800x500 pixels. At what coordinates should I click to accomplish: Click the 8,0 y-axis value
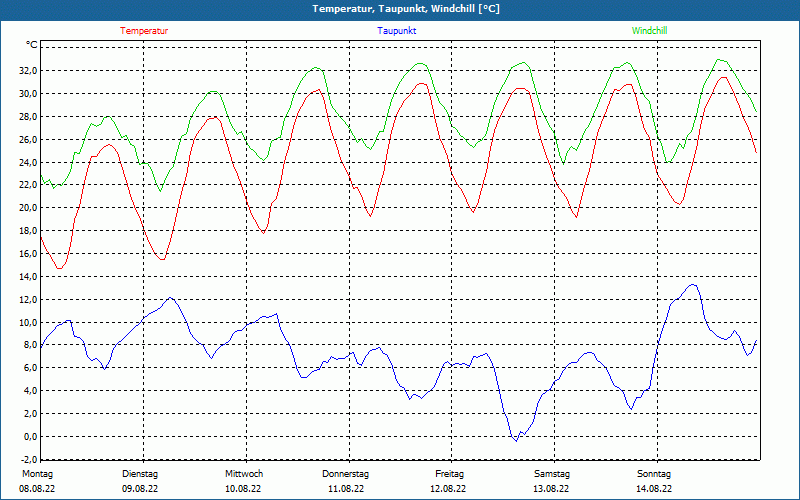coord(30,345)
